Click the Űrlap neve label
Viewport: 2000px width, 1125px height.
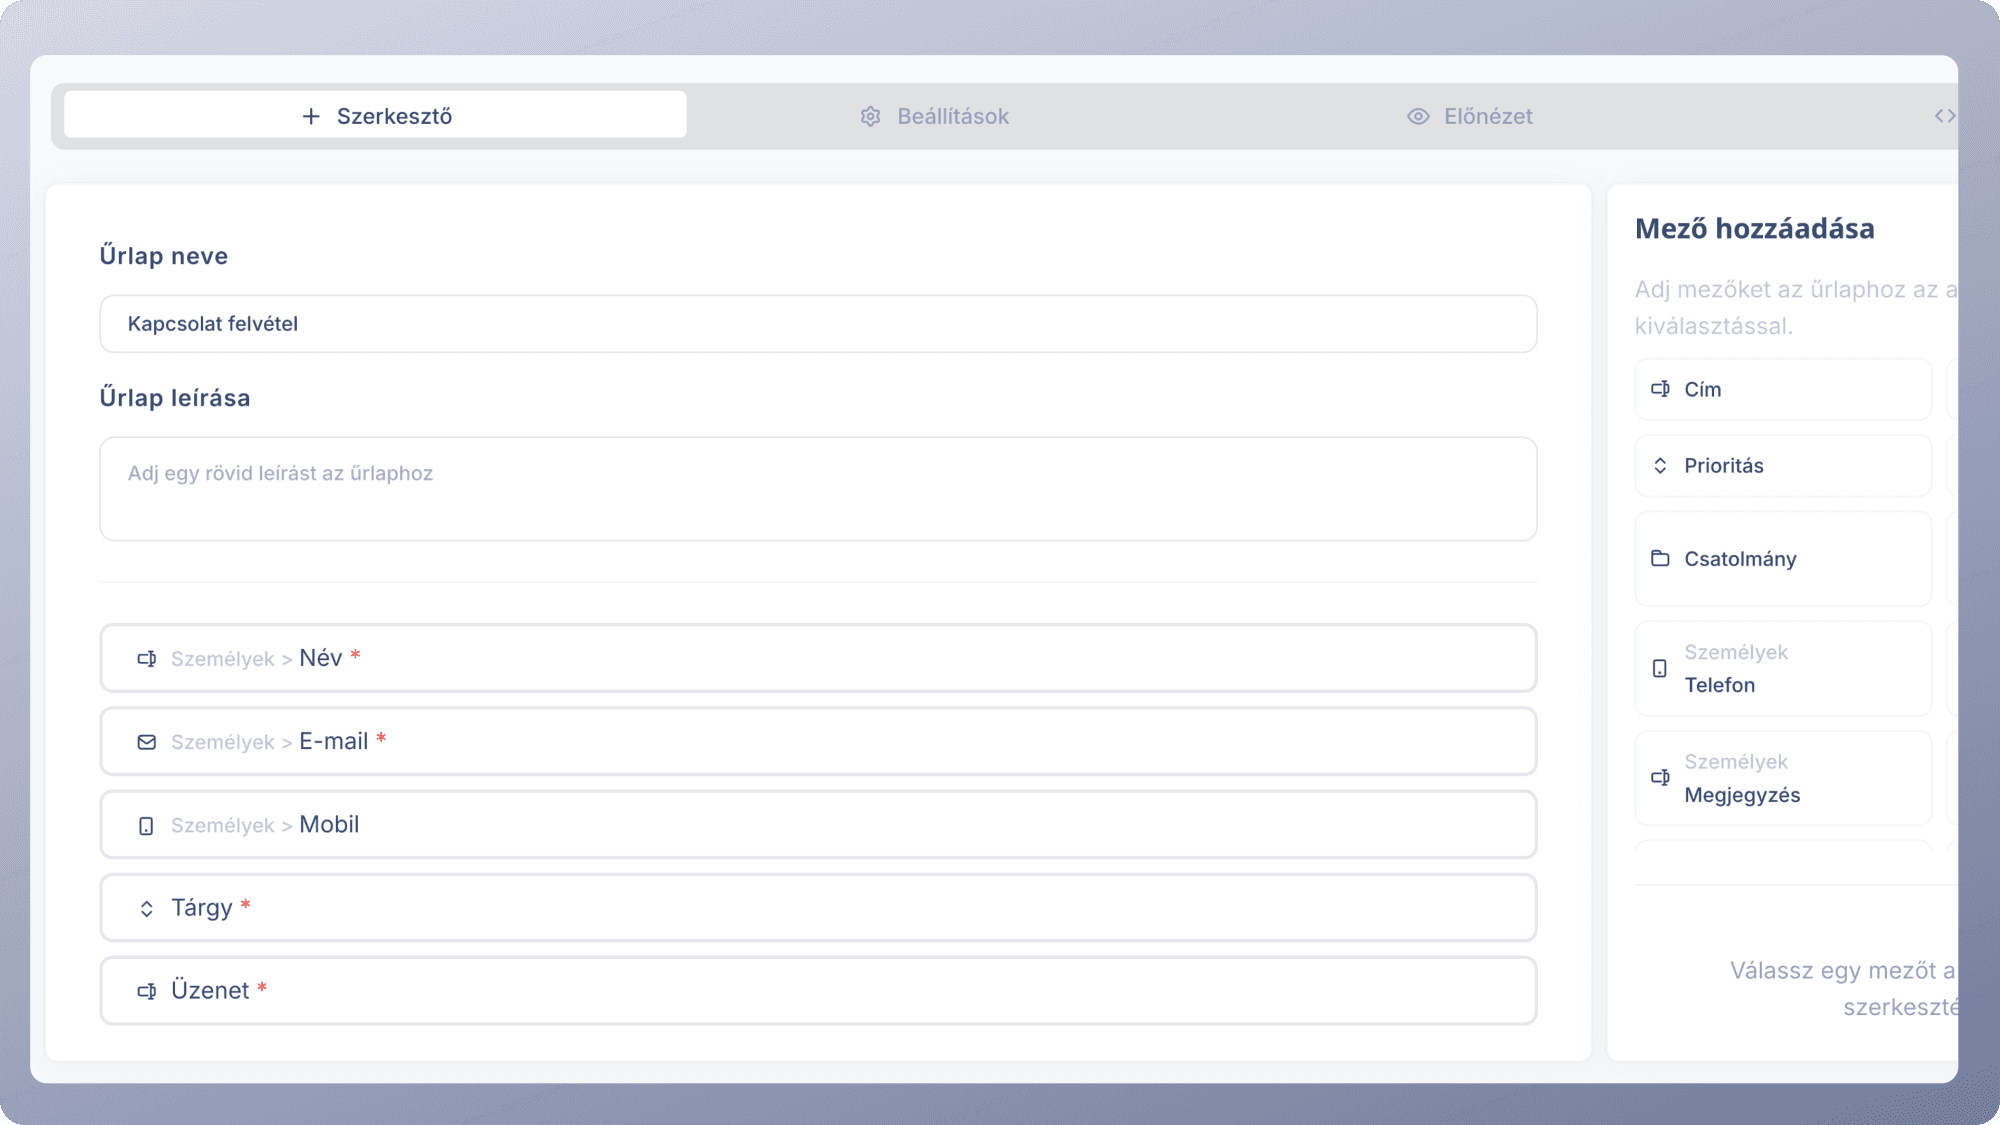coord(164,256)
